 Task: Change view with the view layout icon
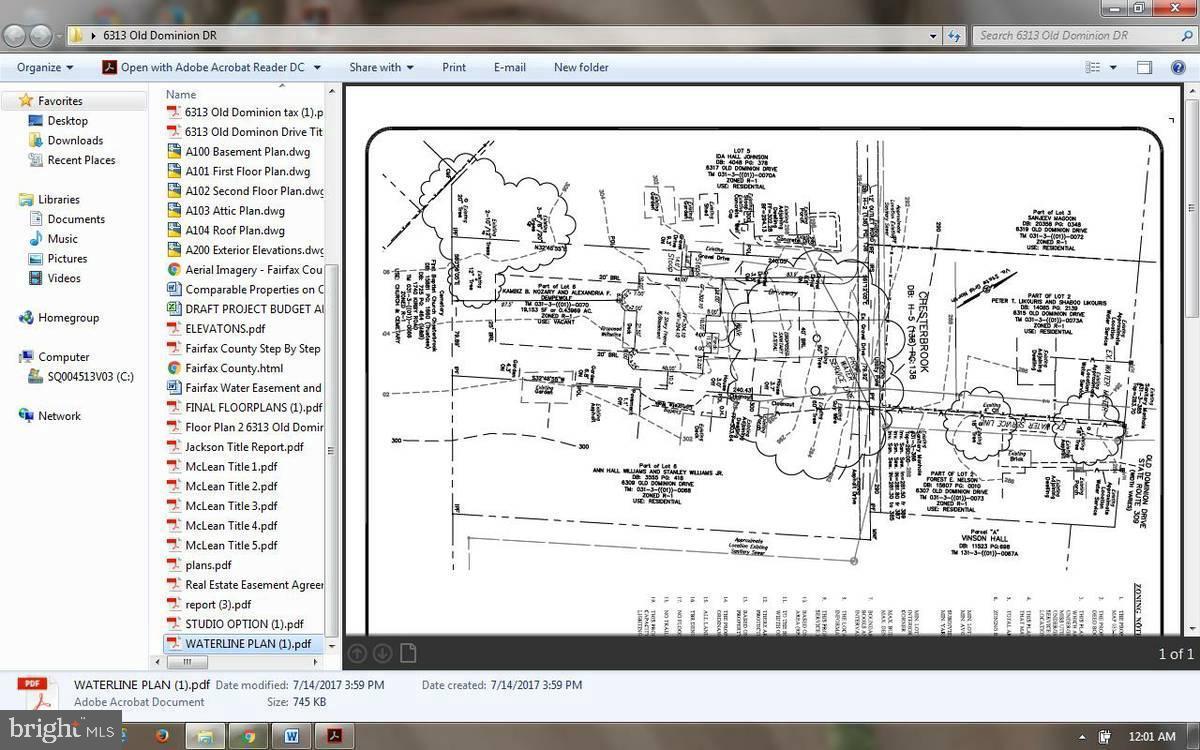tap(1093, 67)
